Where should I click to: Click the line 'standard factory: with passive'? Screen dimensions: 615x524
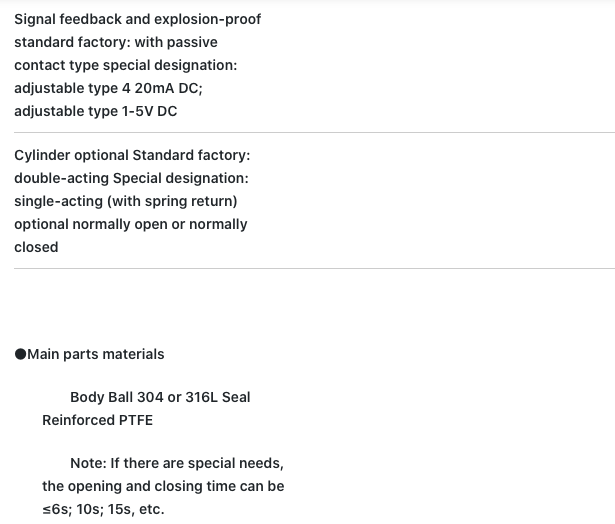(x=116, y=42)
